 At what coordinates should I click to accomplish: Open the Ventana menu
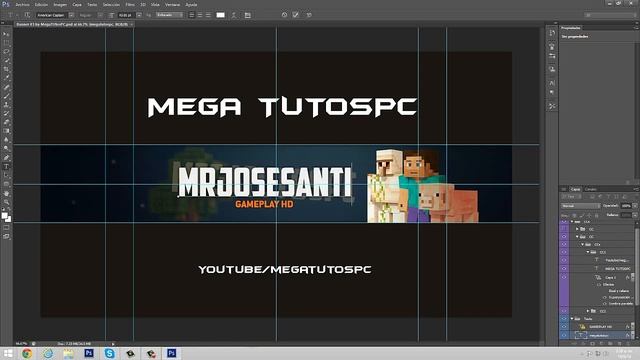172,4
